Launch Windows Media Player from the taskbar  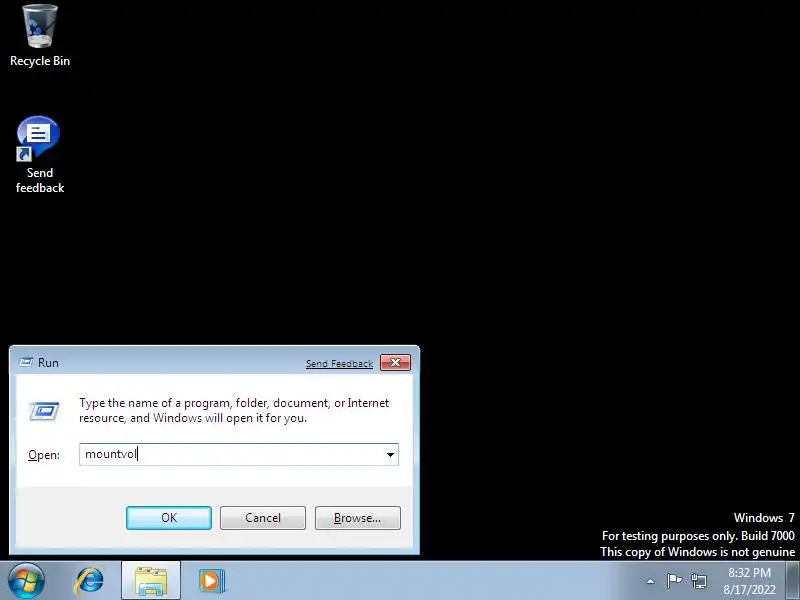pos(211,581)
